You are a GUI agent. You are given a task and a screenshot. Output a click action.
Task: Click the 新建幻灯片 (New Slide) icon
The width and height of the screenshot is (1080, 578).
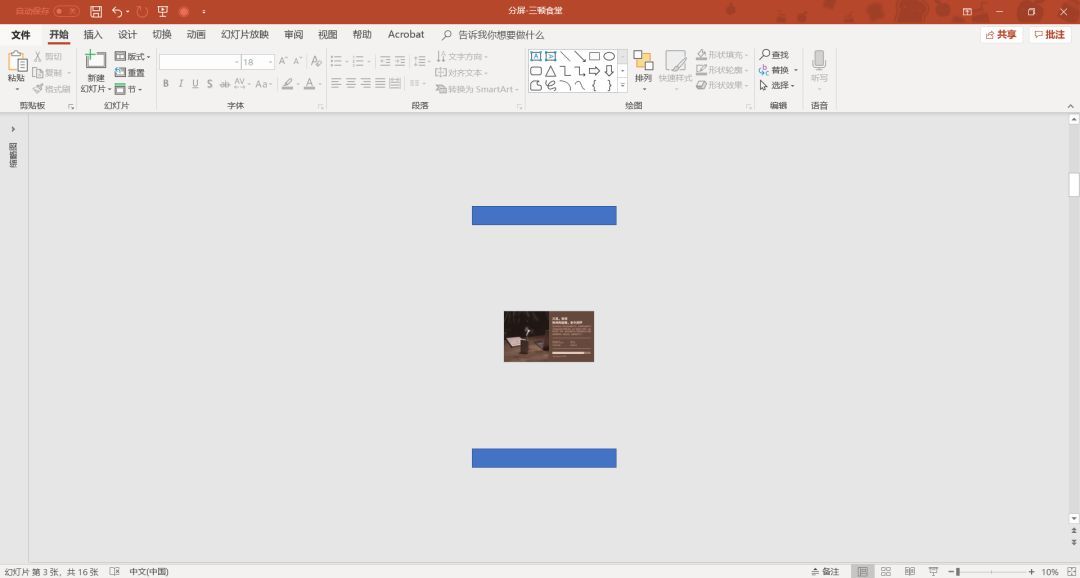(x=96, y=61)
